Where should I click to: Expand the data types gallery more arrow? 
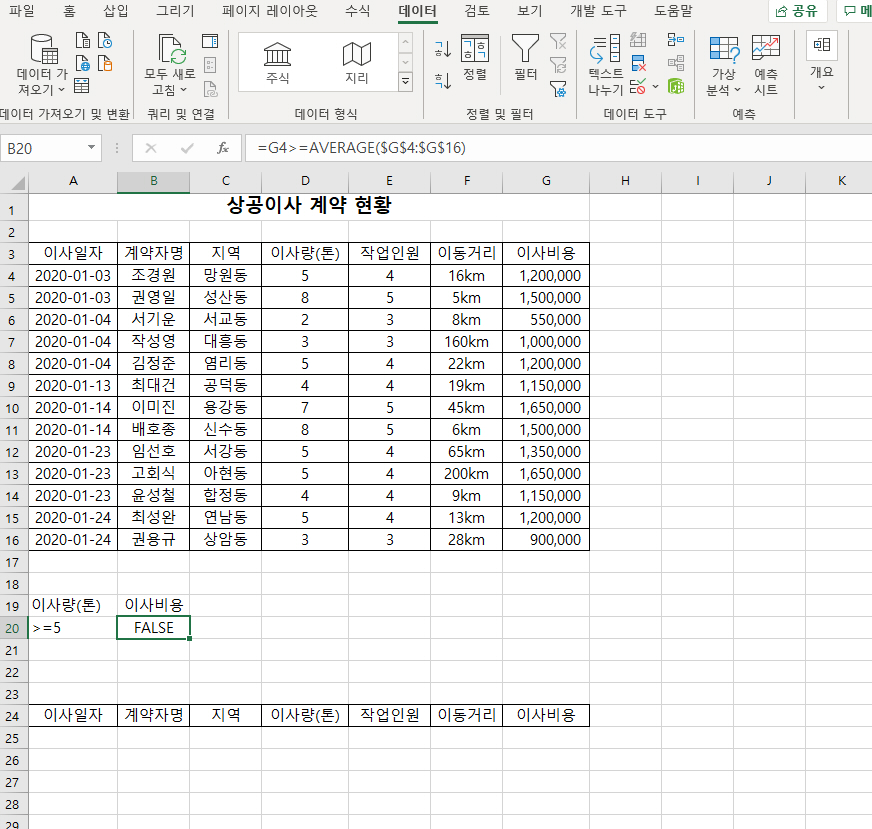[x=405, y=81]
